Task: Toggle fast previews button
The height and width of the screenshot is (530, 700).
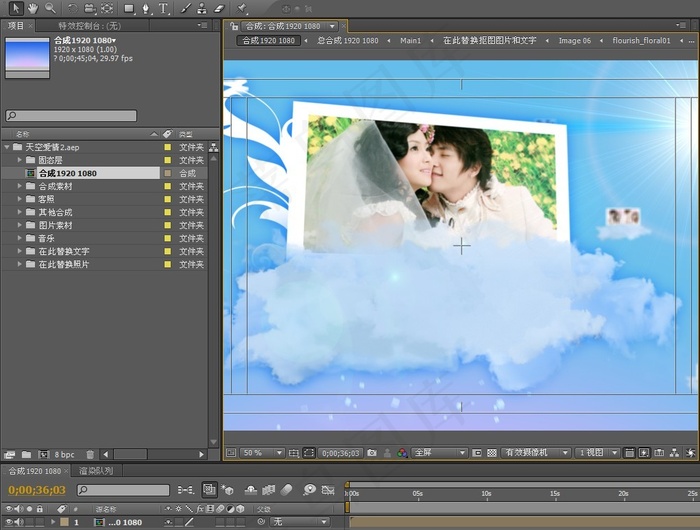Action: (644, 453)
